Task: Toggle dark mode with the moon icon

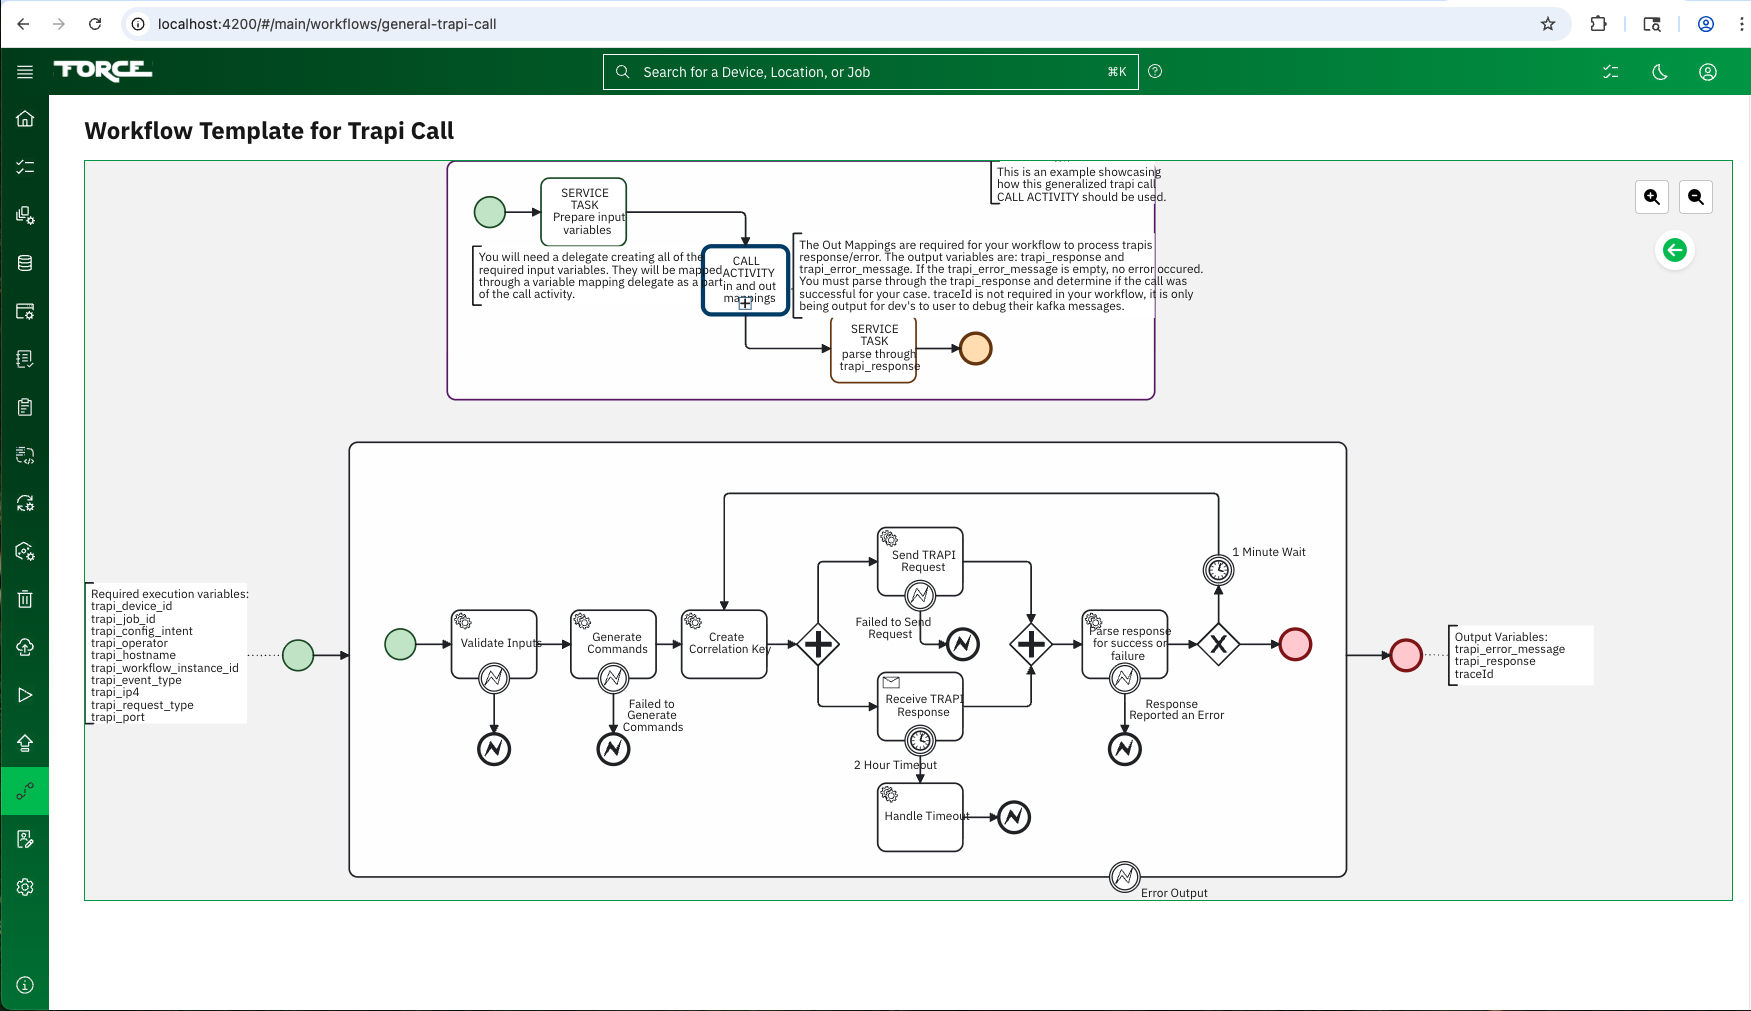Action: coord(1660,71)
